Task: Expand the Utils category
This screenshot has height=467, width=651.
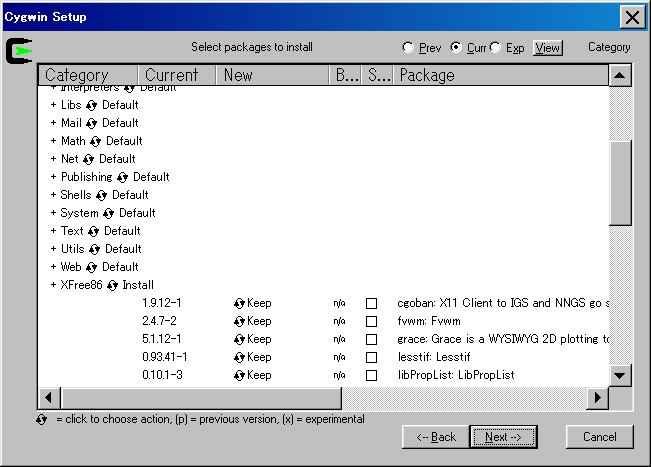Action: pos(53,249)
